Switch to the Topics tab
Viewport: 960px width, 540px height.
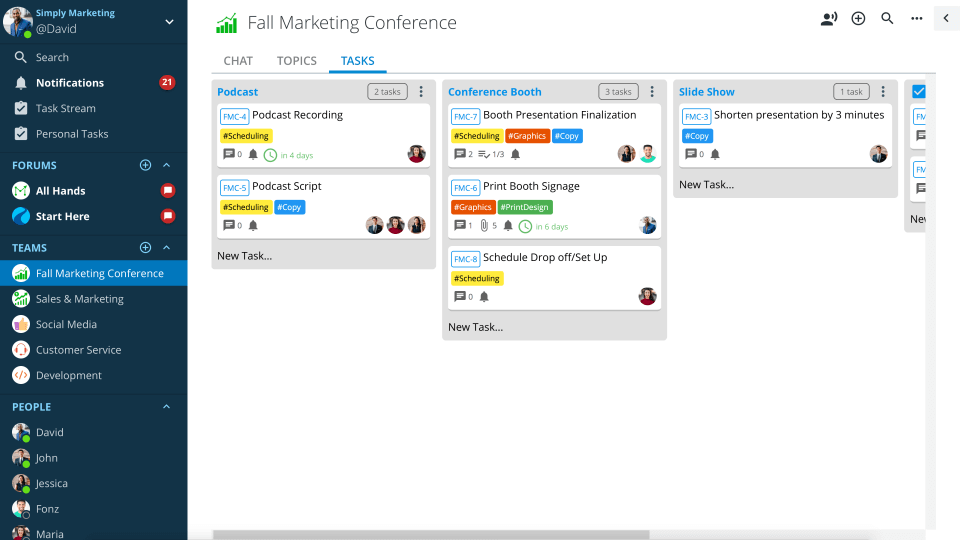point(297,61)
